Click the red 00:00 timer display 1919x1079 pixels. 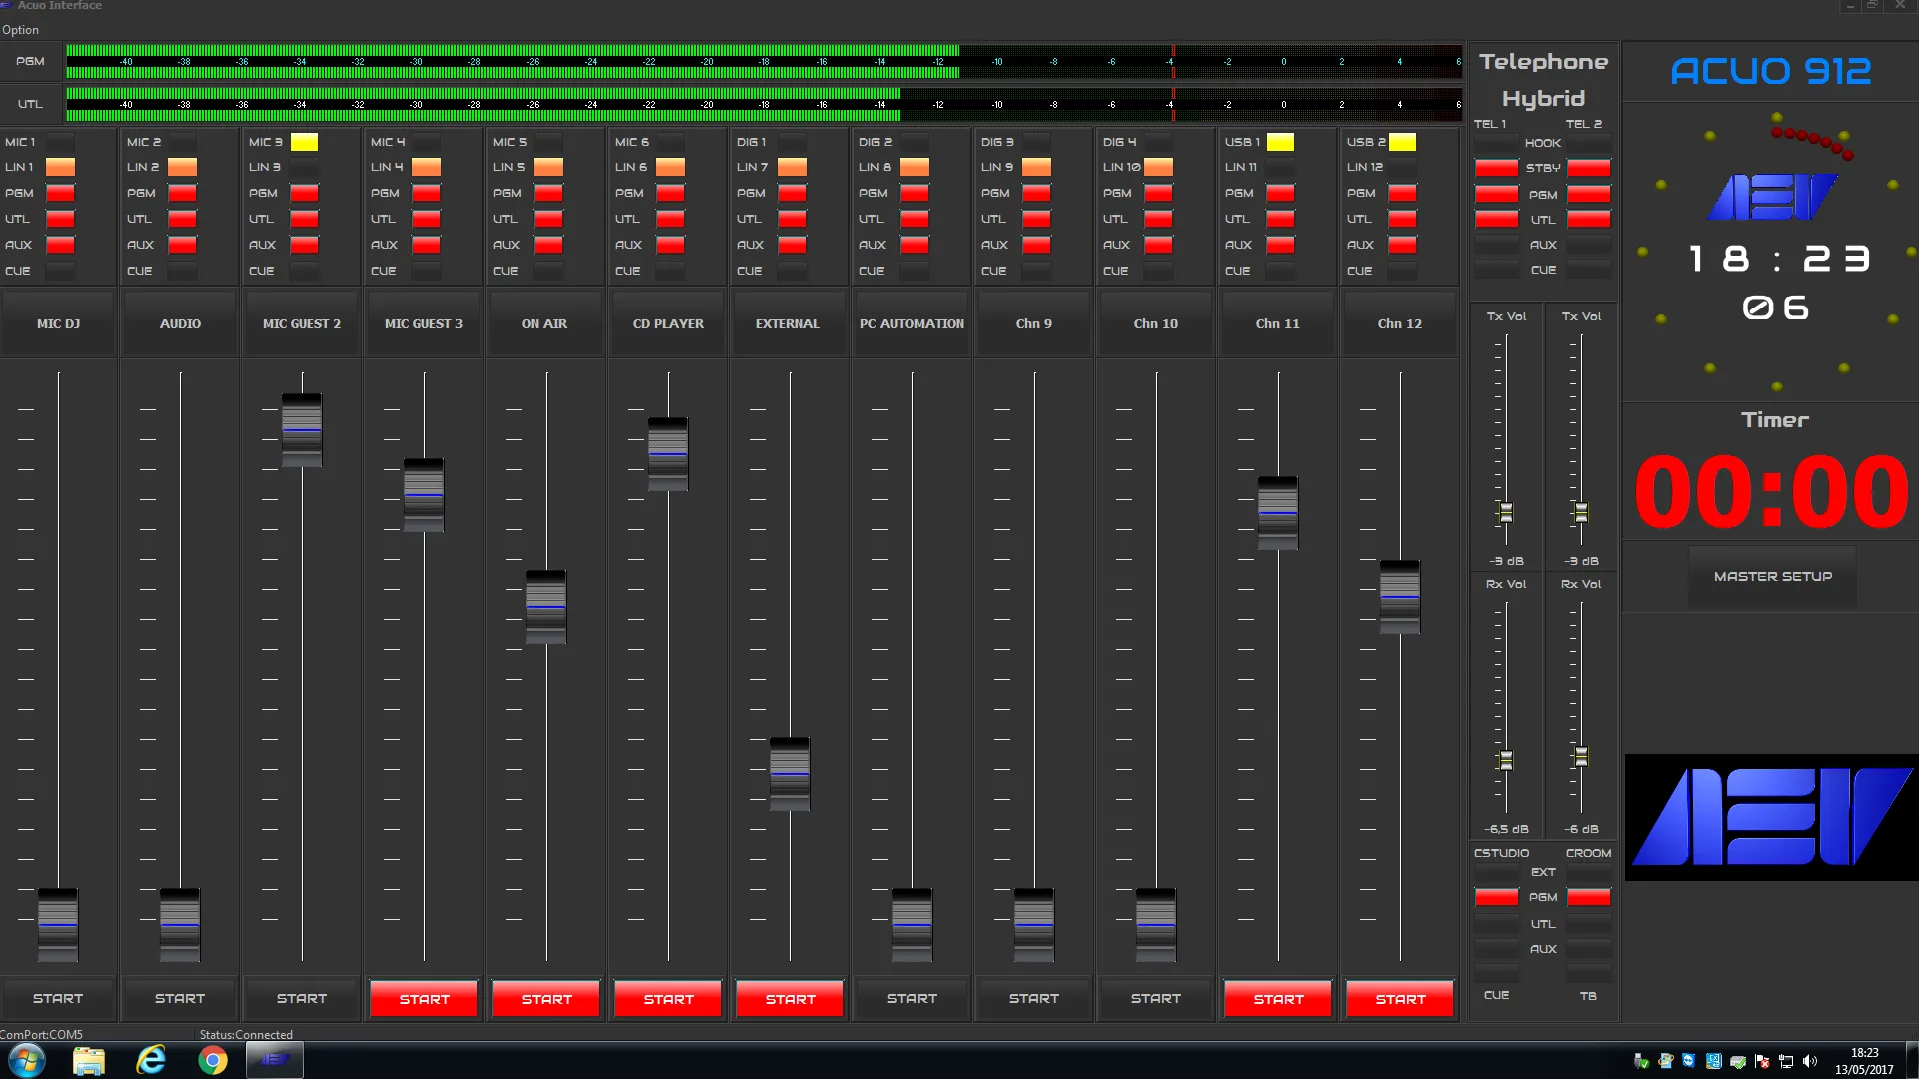1771,492
